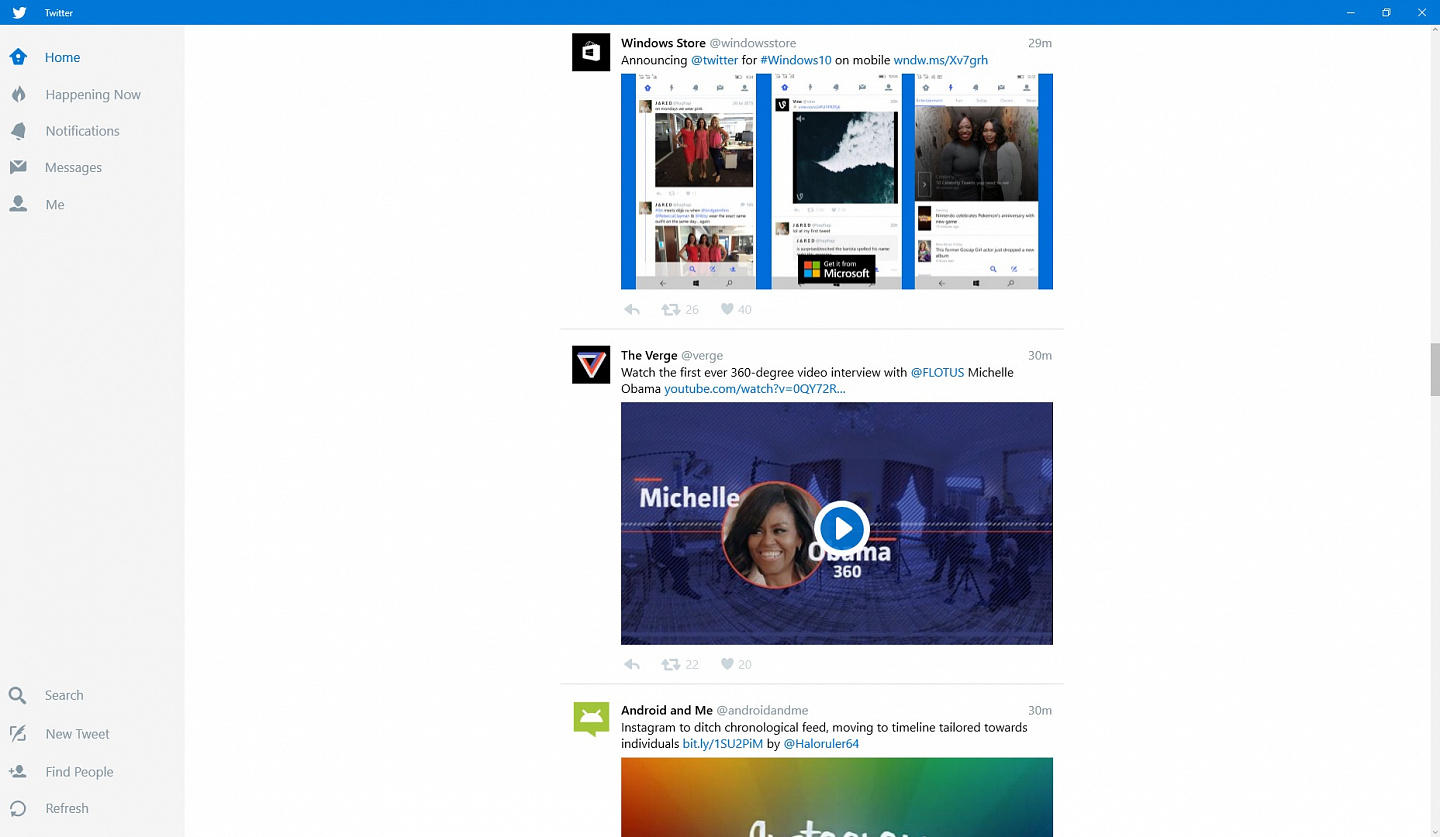Click the Windows Store account name
Screen dimensions: 1440x837
[663, 43]
